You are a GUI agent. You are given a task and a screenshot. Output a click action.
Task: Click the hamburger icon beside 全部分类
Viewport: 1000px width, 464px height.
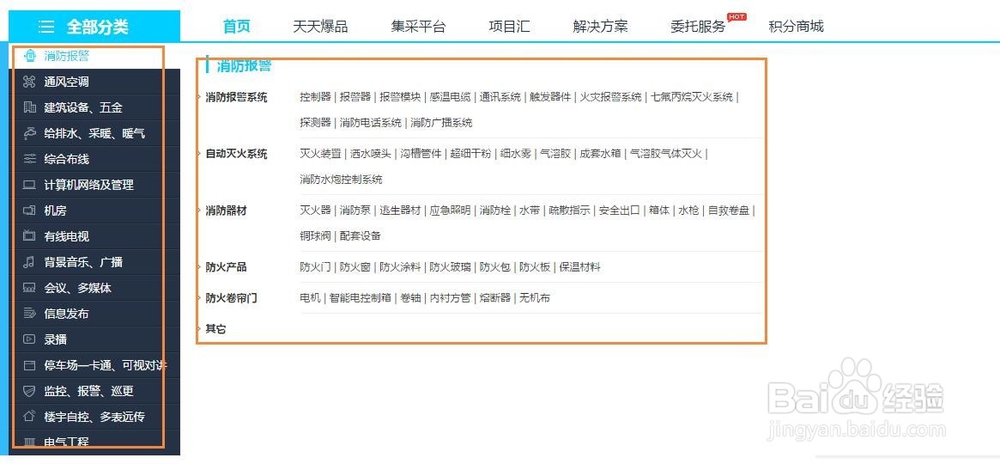(46, 27)
